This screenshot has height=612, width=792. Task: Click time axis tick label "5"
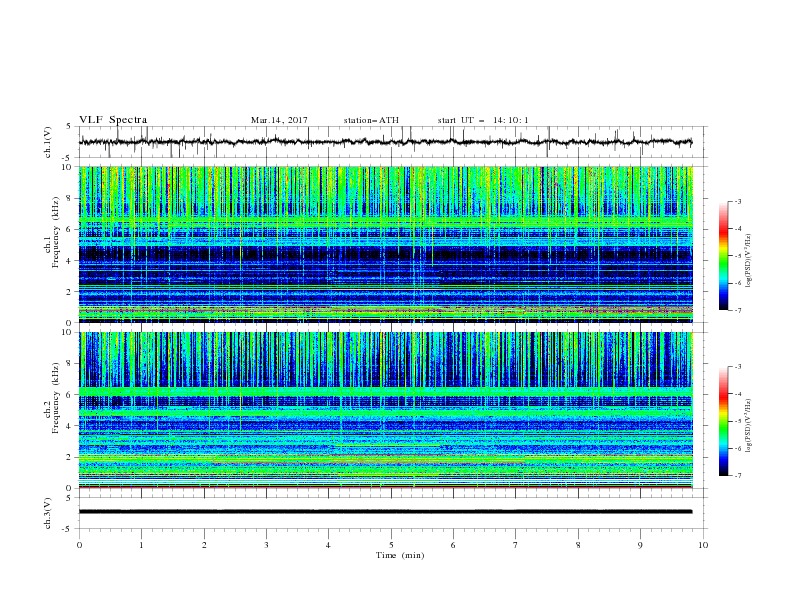tap(391, 545)
